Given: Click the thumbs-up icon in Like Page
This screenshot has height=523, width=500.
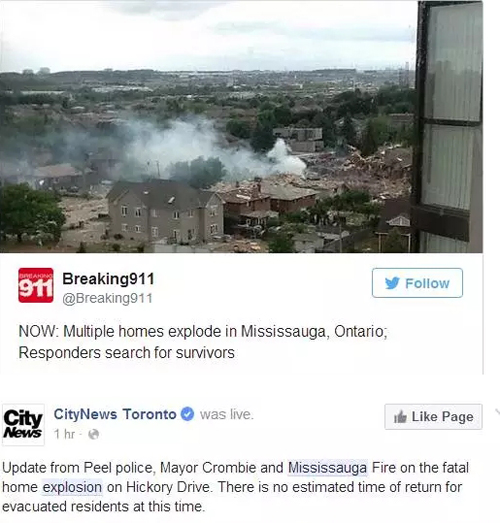Looking at the screenshot, I should [x=400, y=417].
